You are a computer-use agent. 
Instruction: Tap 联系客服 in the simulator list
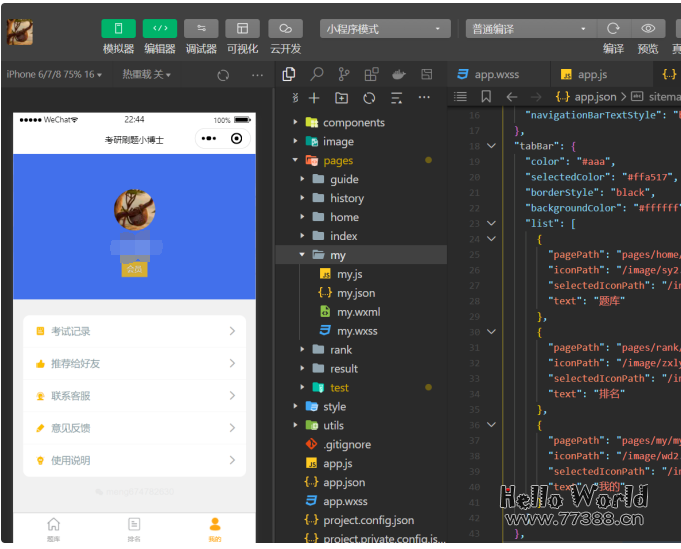134,396
